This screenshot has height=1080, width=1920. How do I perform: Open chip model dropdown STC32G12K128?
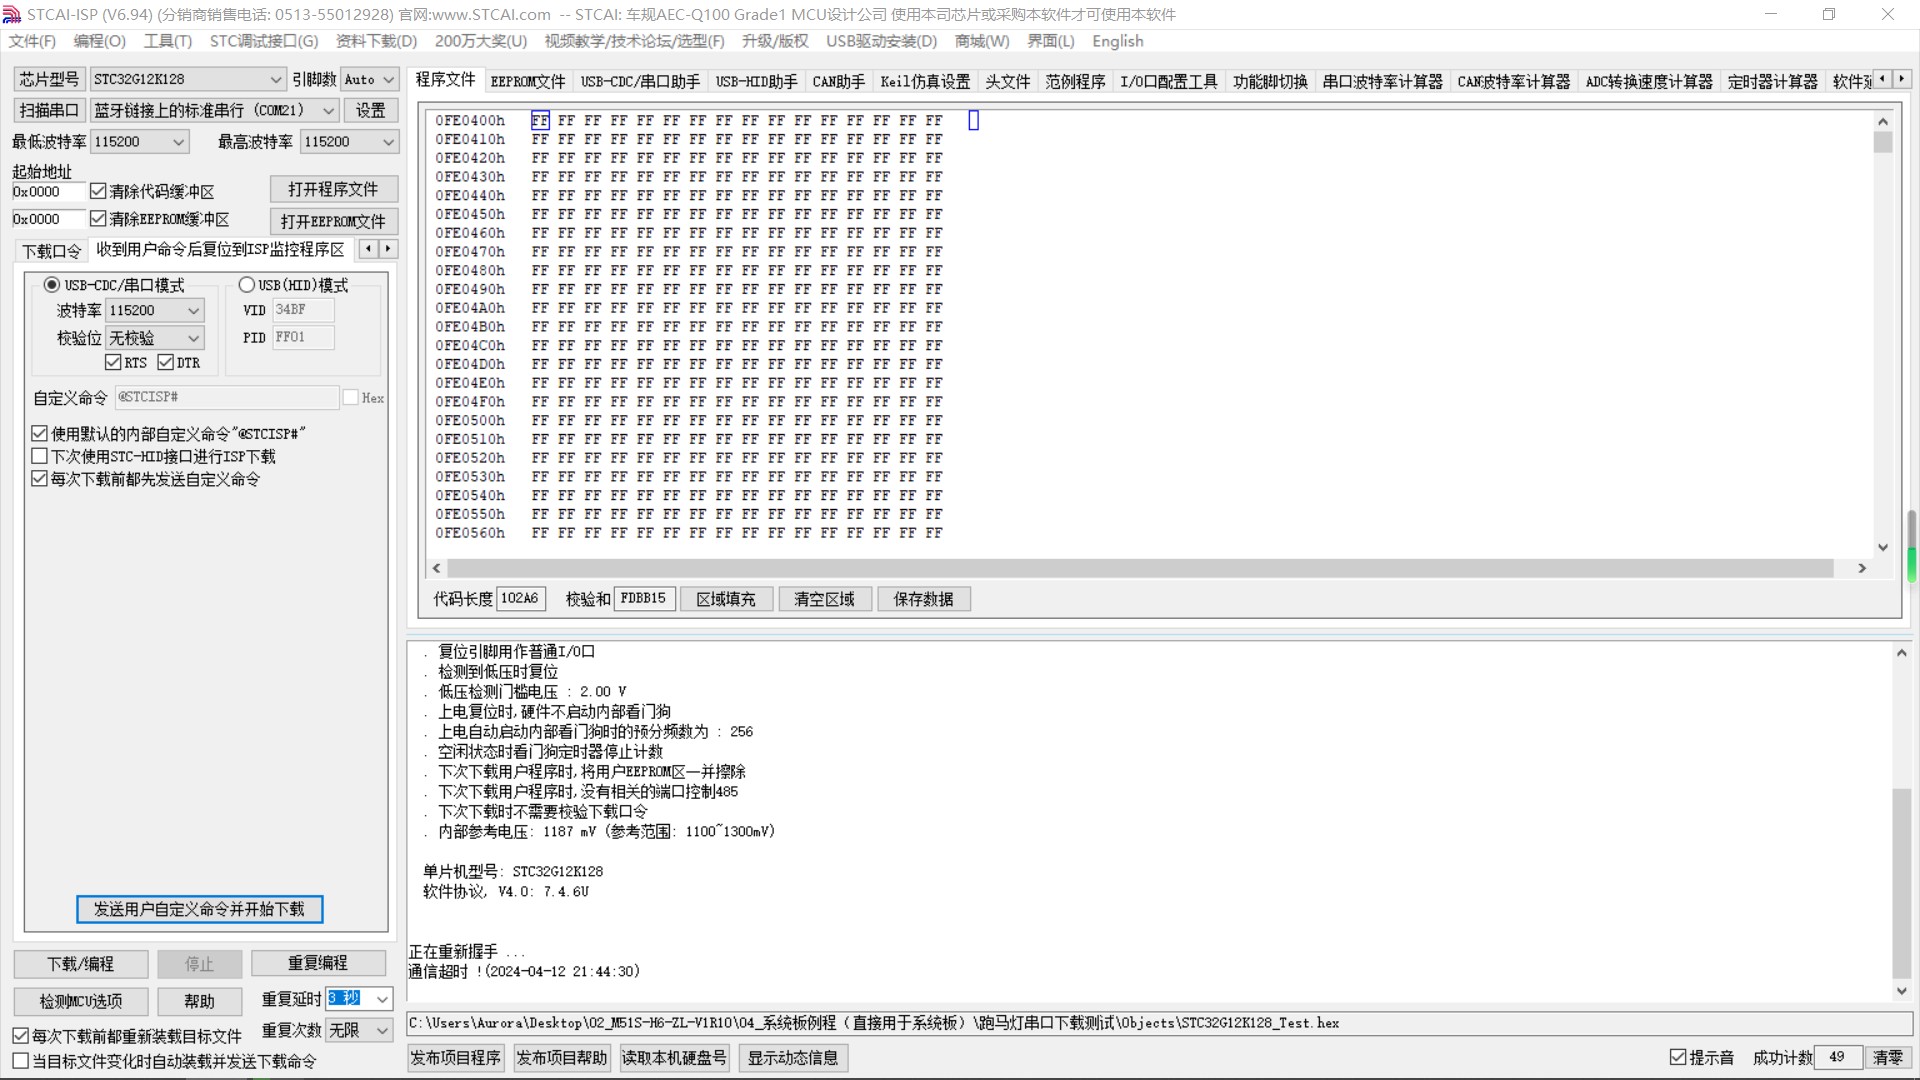(188, 79)
